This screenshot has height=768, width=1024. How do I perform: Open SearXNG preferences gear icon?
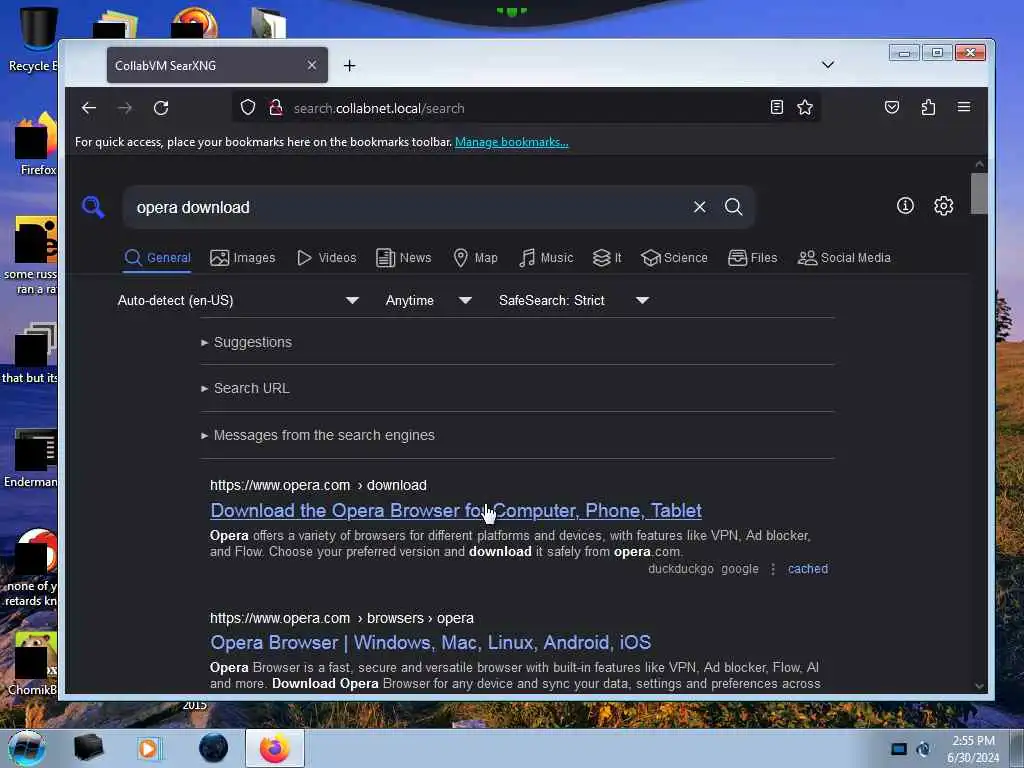(x=944, y=206)
